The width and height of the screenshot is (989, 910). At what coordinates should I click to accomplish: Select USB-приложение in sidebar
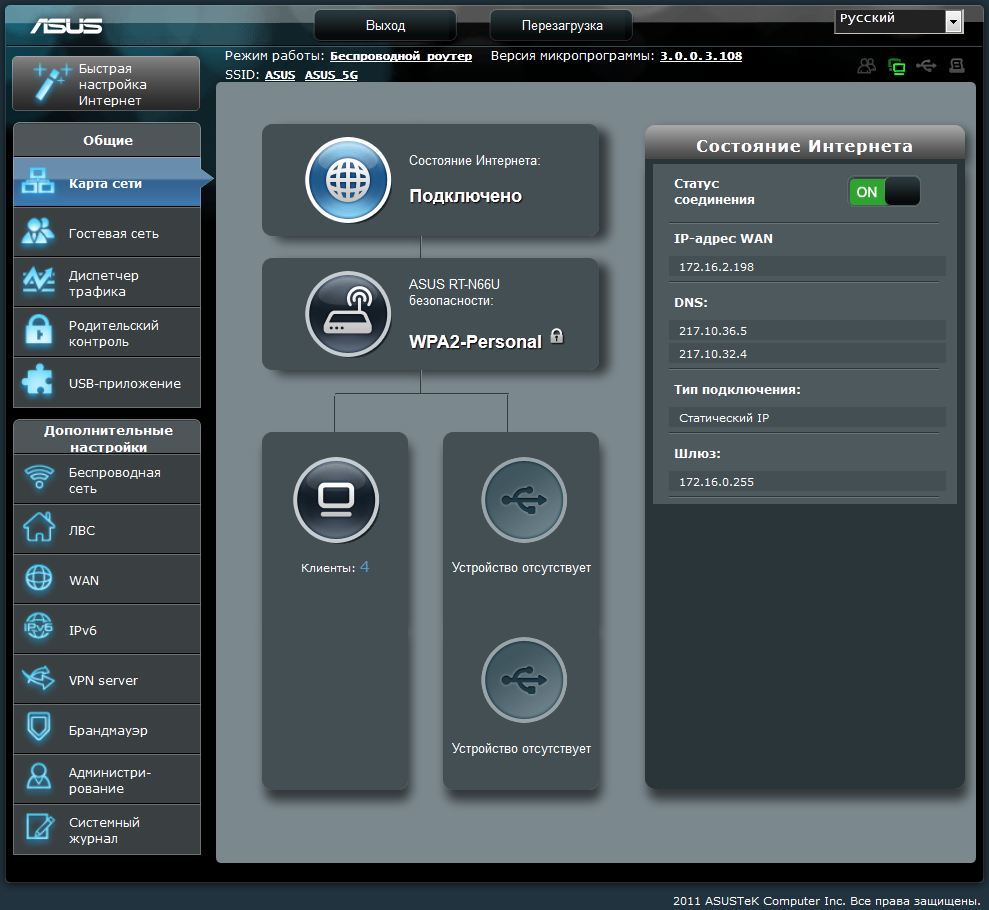pyautogui.click(x=107, y=383)
